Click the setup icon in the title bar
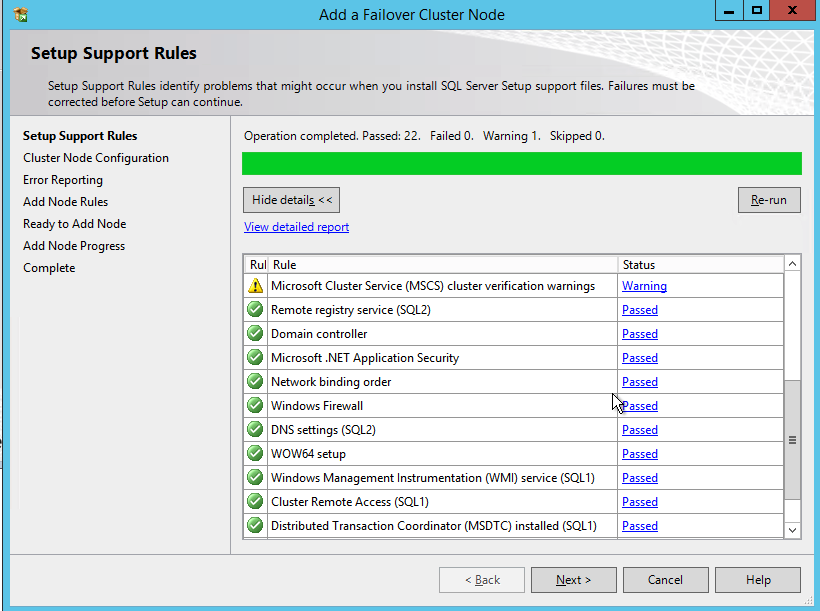 point(21,14)
